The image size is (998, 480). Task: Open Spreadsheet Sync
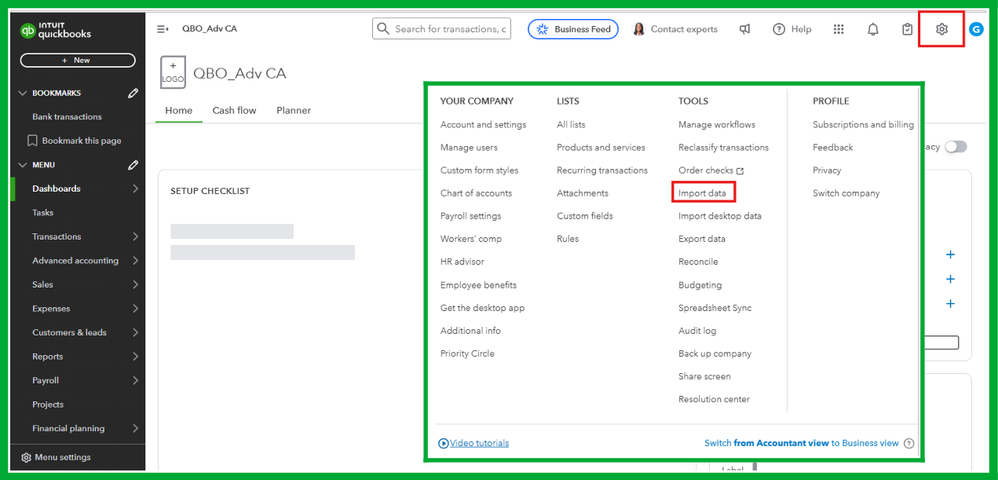(x=715, y=307)
